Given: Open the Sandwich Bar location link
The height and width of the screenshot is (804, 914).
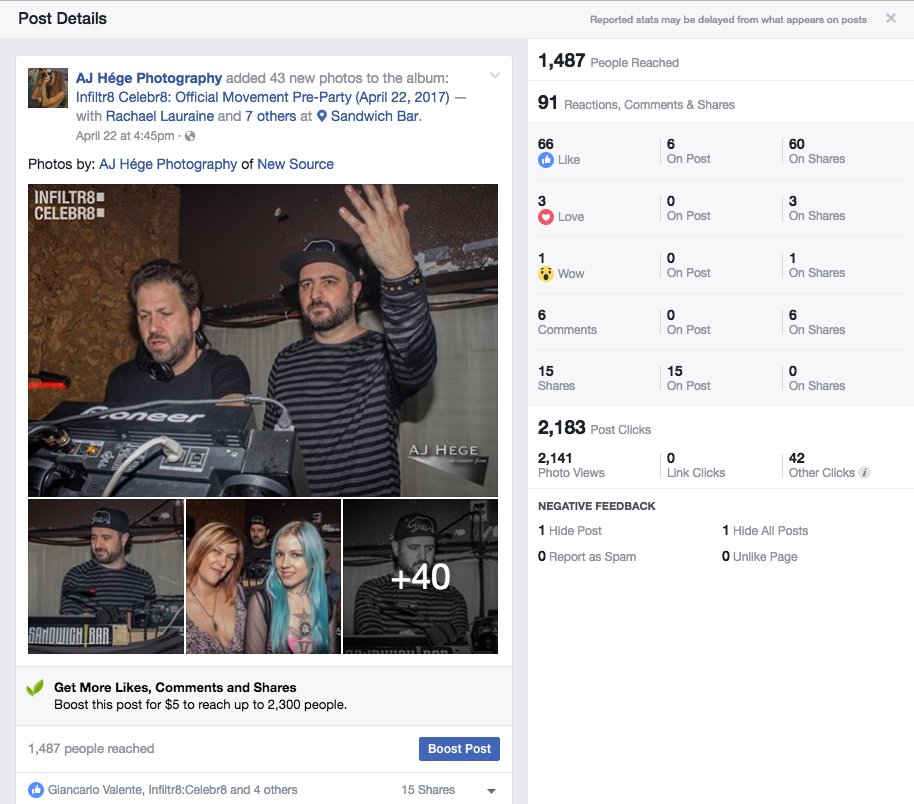Looking at the screenshot, I should click(x=375, y=116).
